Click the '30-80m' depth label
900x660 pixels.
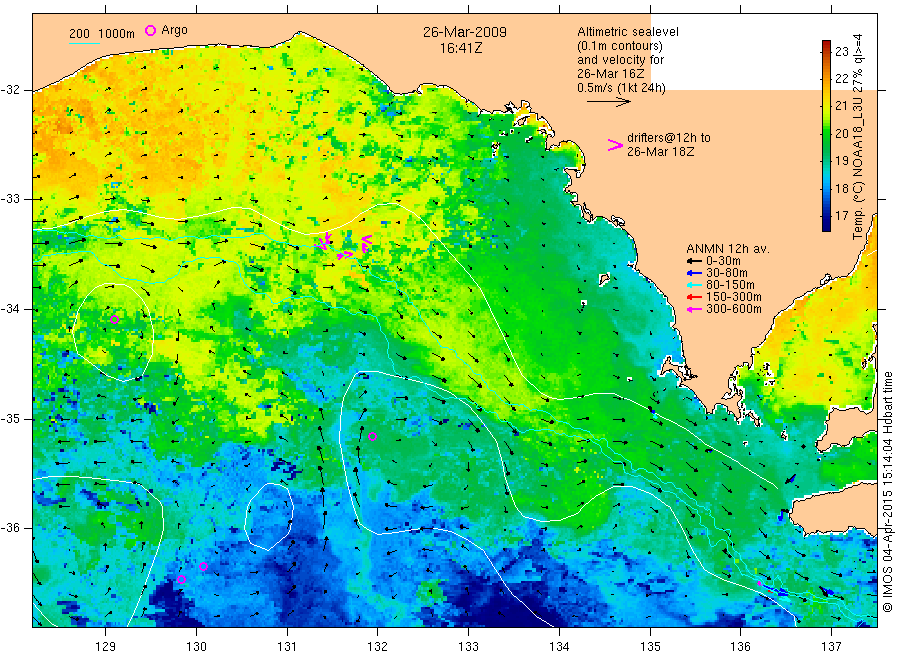[x=727, y=273]
